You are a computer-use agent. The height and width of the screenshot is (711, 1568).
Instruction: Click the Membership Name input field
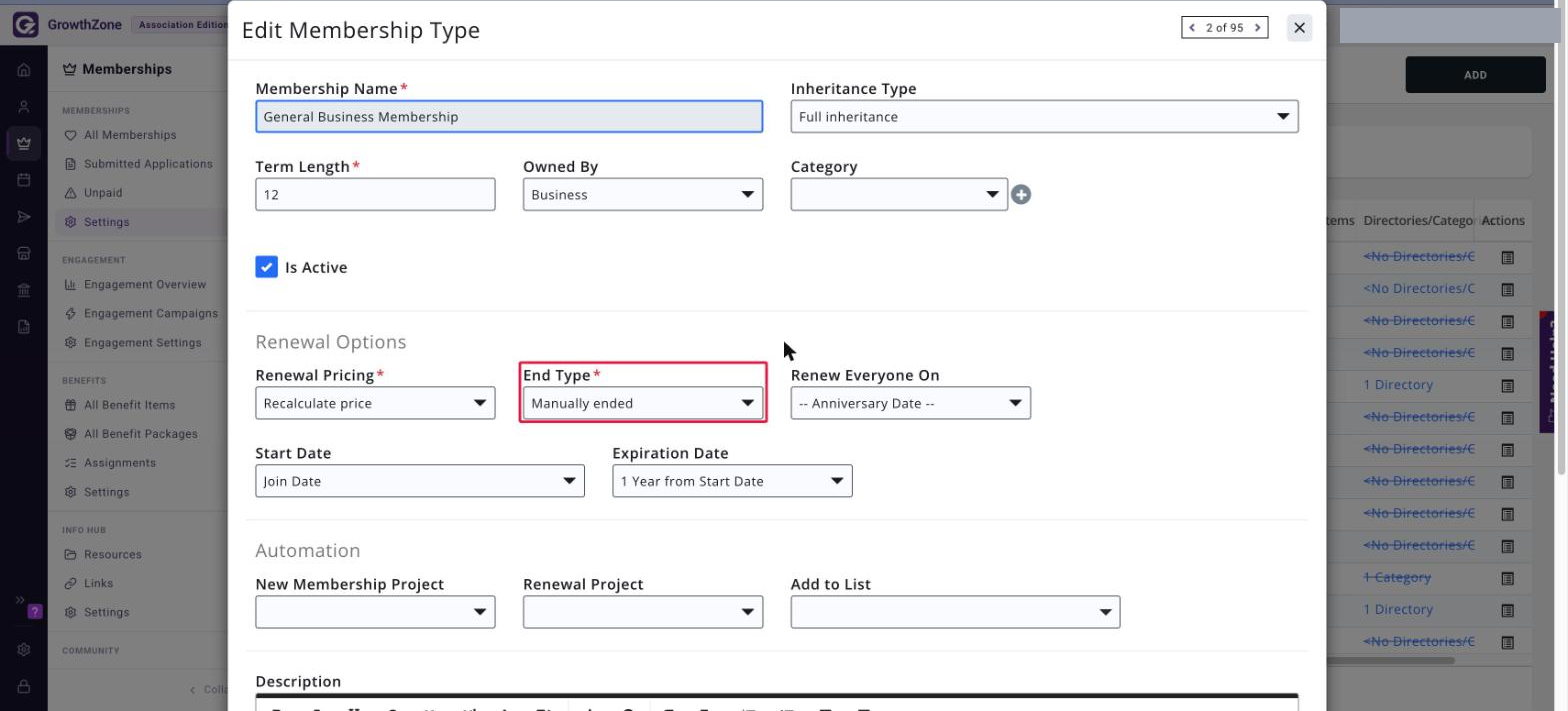[509, 116]
